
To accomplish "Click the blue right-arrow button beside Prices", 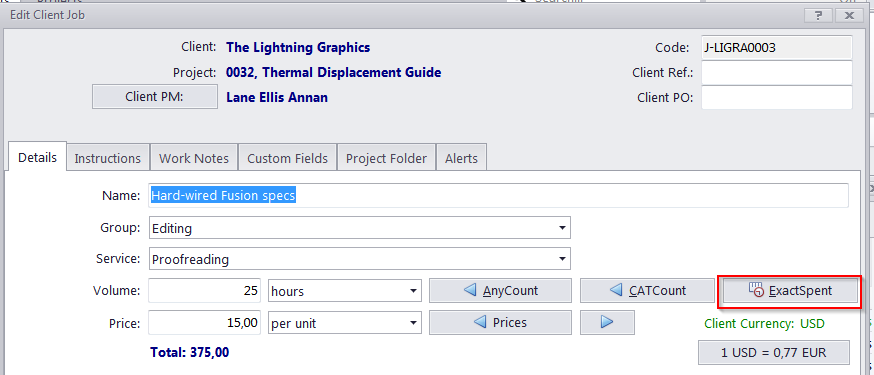I will (607, 322).
